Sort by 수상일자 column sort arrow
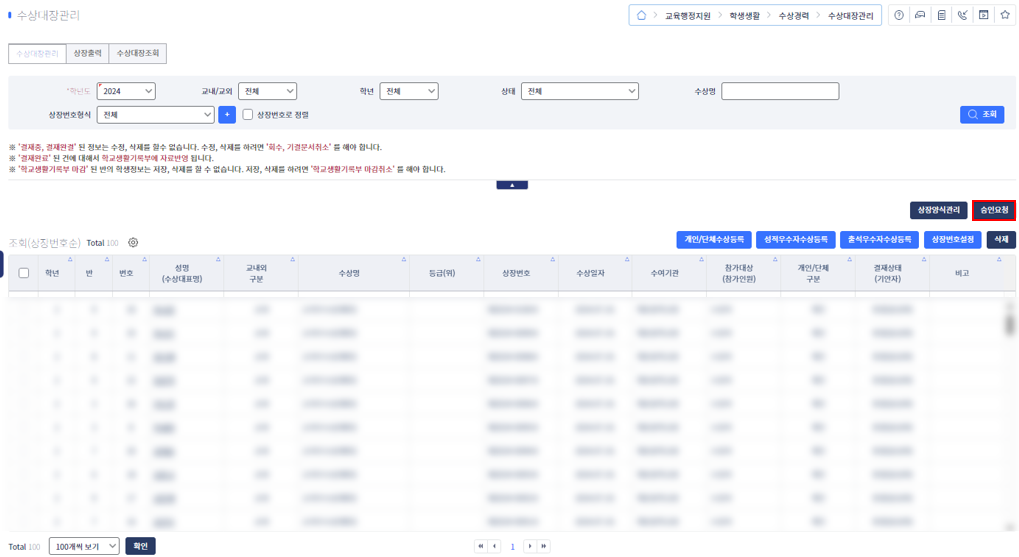Screen dimensions: 1019x557 (x=627, y=259)
